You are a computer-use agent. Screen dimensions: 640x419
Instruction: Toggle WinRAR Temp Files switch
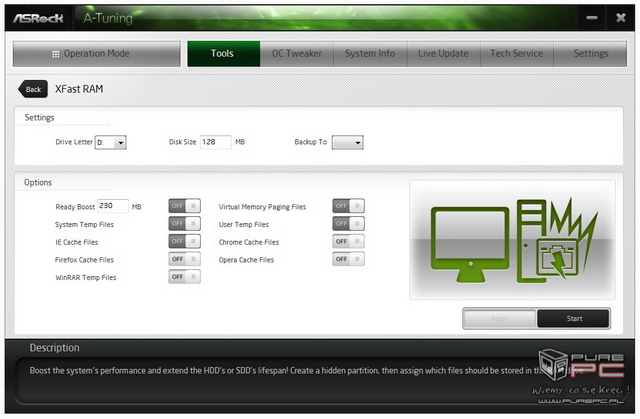[x=184, y=277]
